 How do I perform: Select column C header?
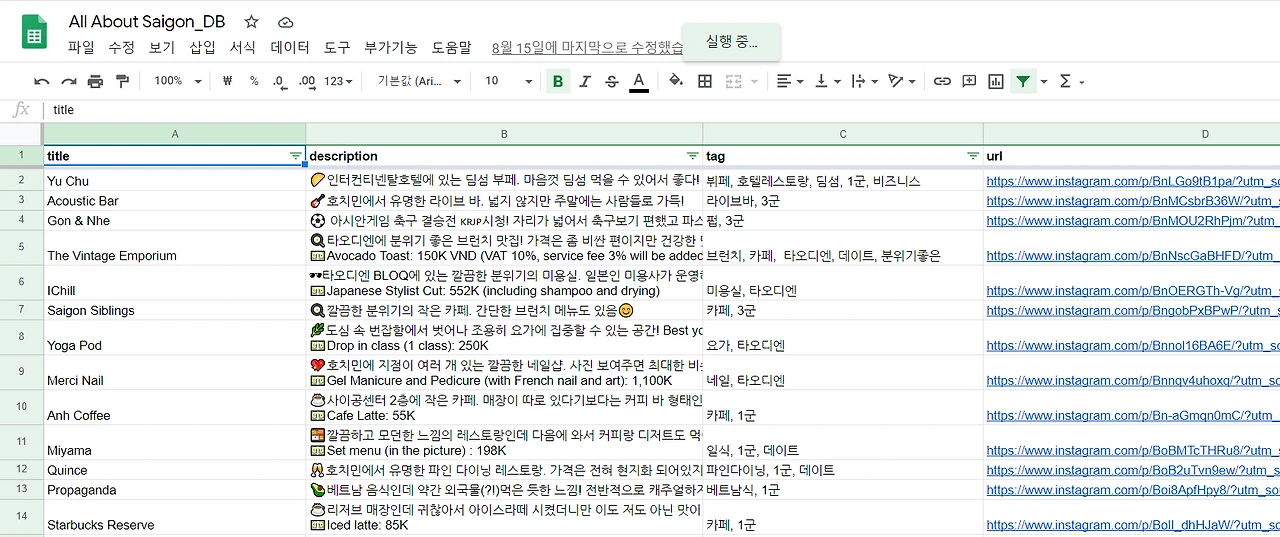tap(843, 134)
